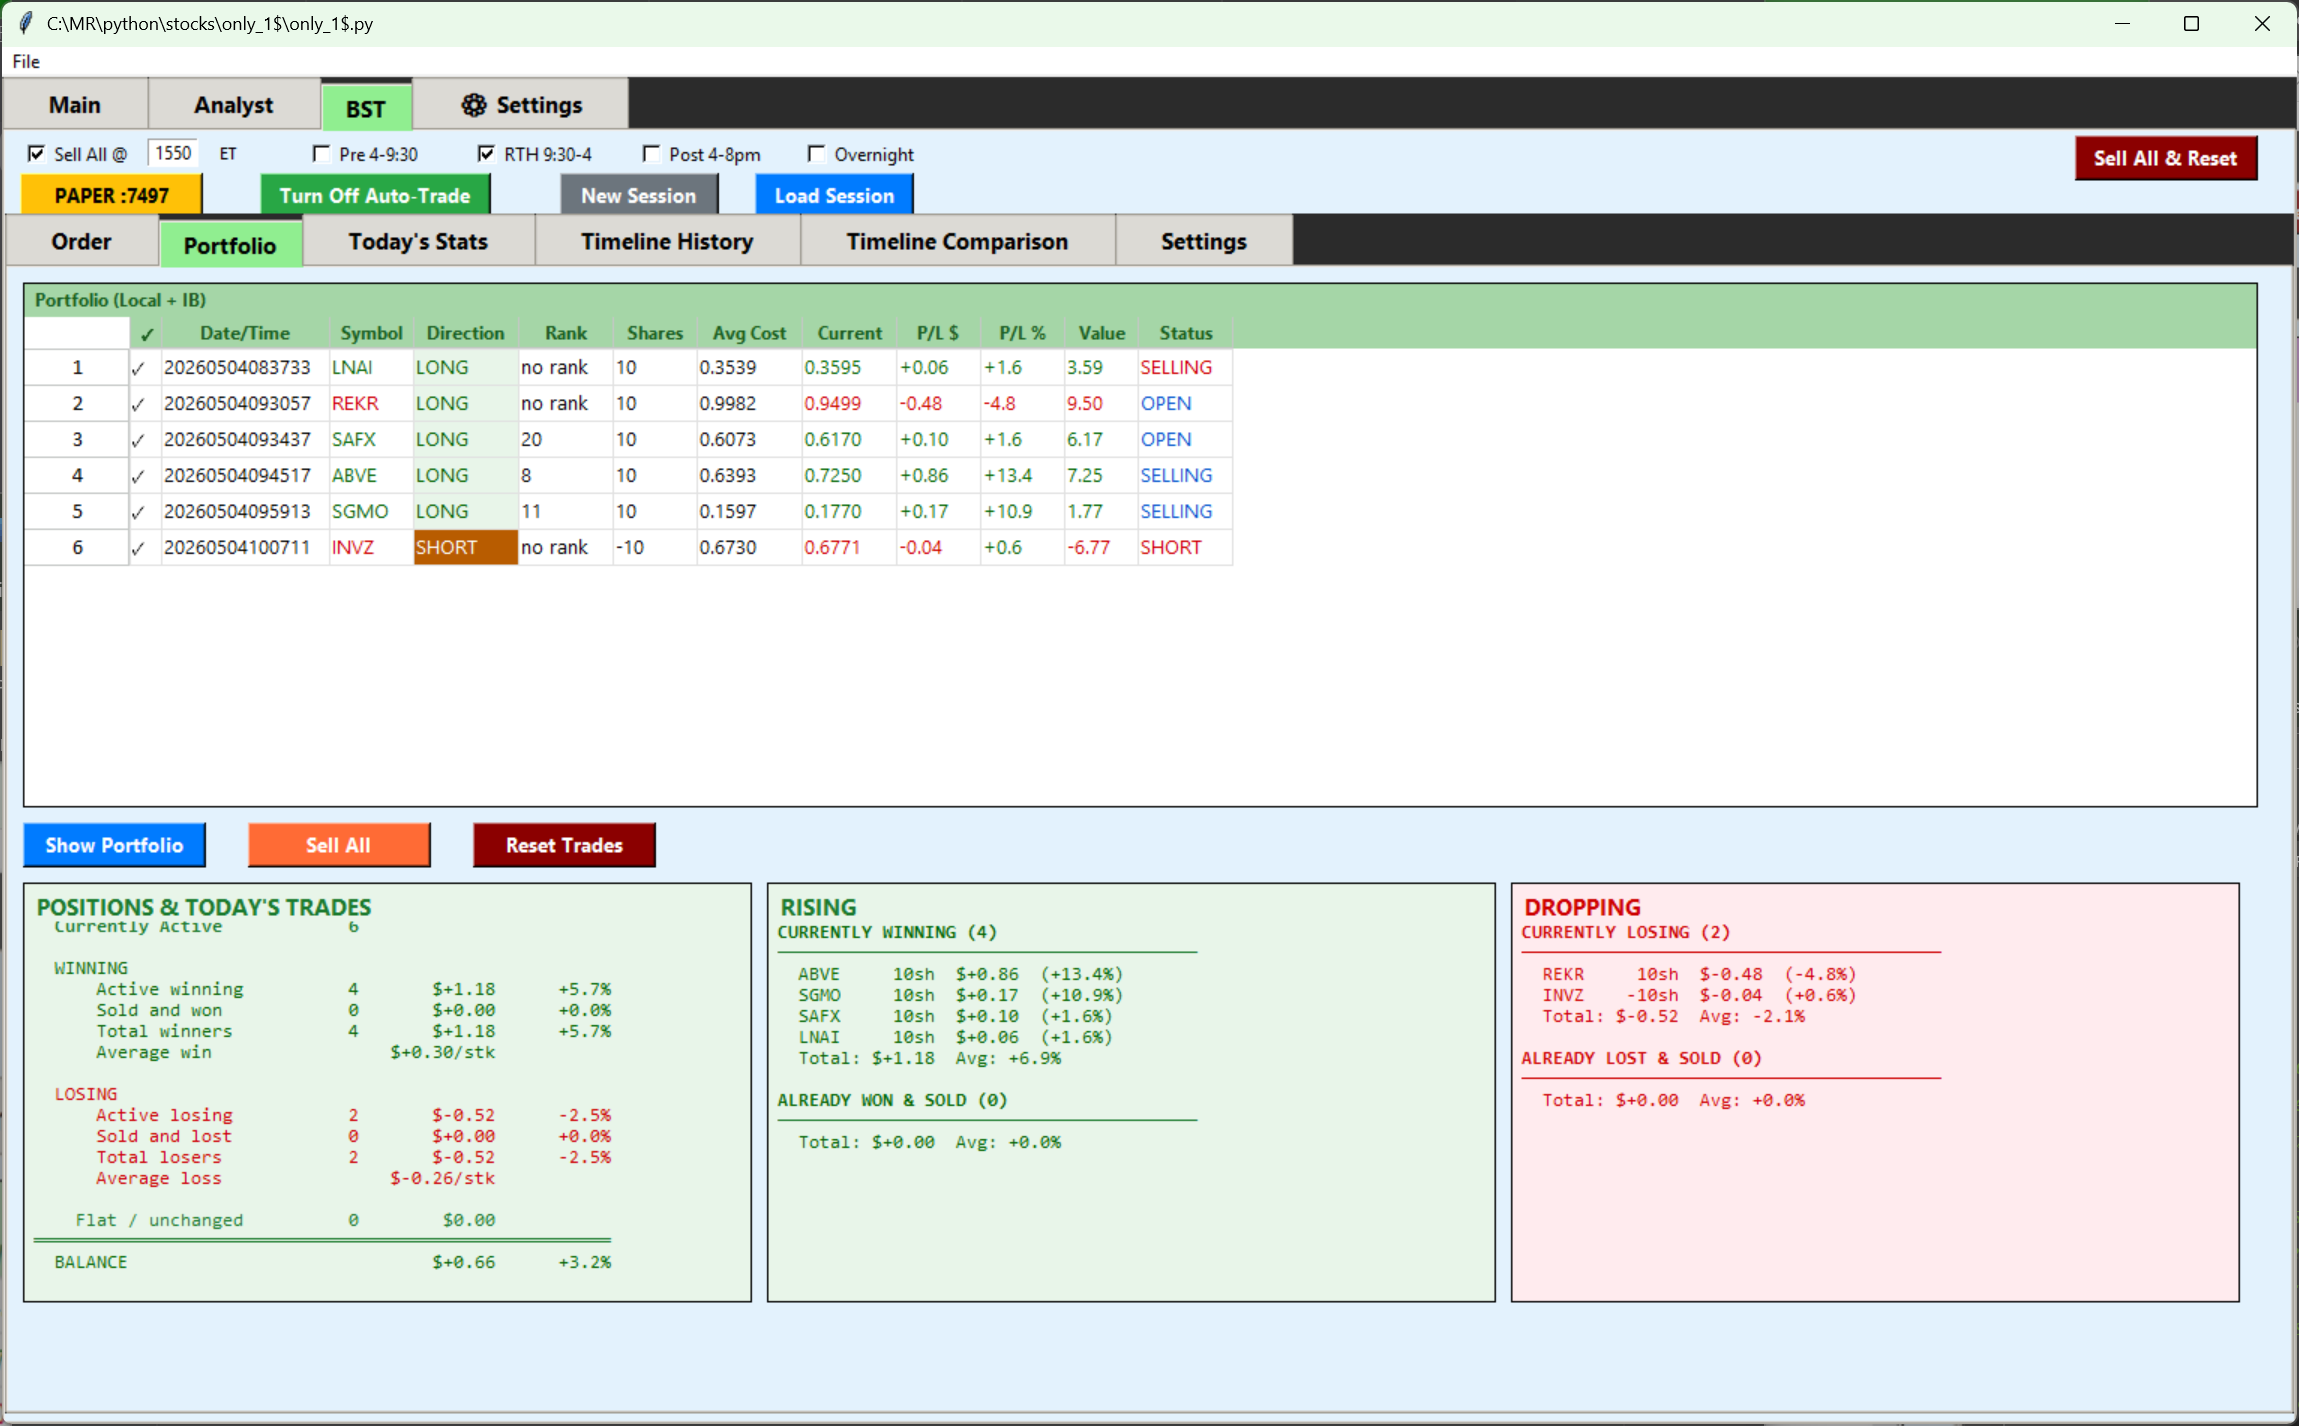Select the BST tab
The height and width of the screenshot is (1426, 2299).
click(366, 108)
